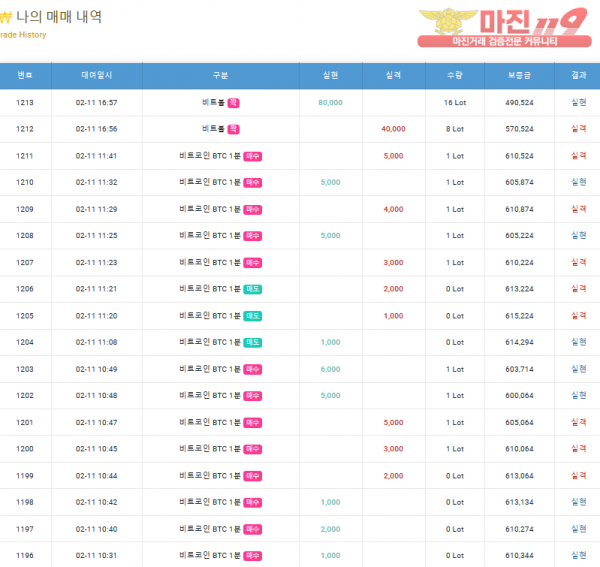Click the 실현 column header
The width and height of the screenshot is (600, 567).
331,75
